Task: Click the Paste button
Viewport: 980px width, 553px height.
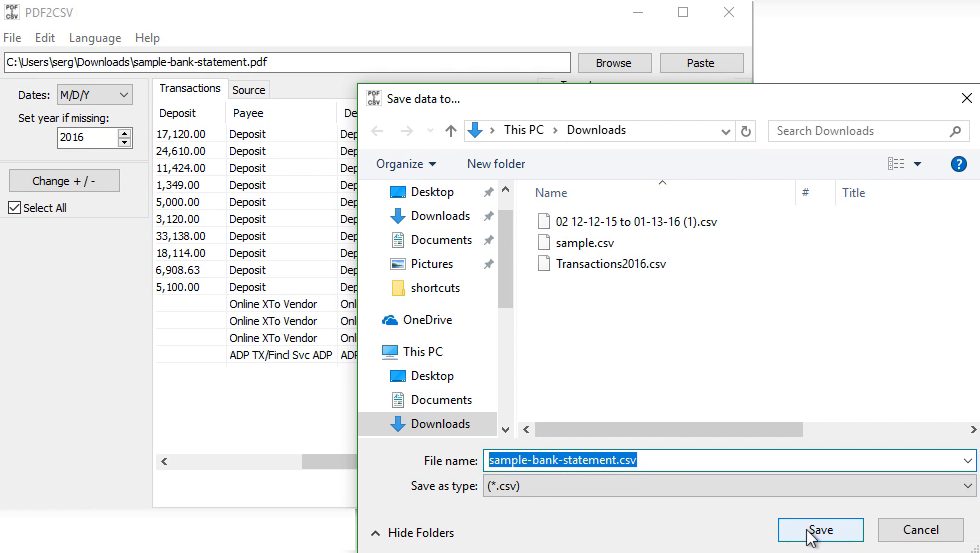Action: tap(701, 63)
